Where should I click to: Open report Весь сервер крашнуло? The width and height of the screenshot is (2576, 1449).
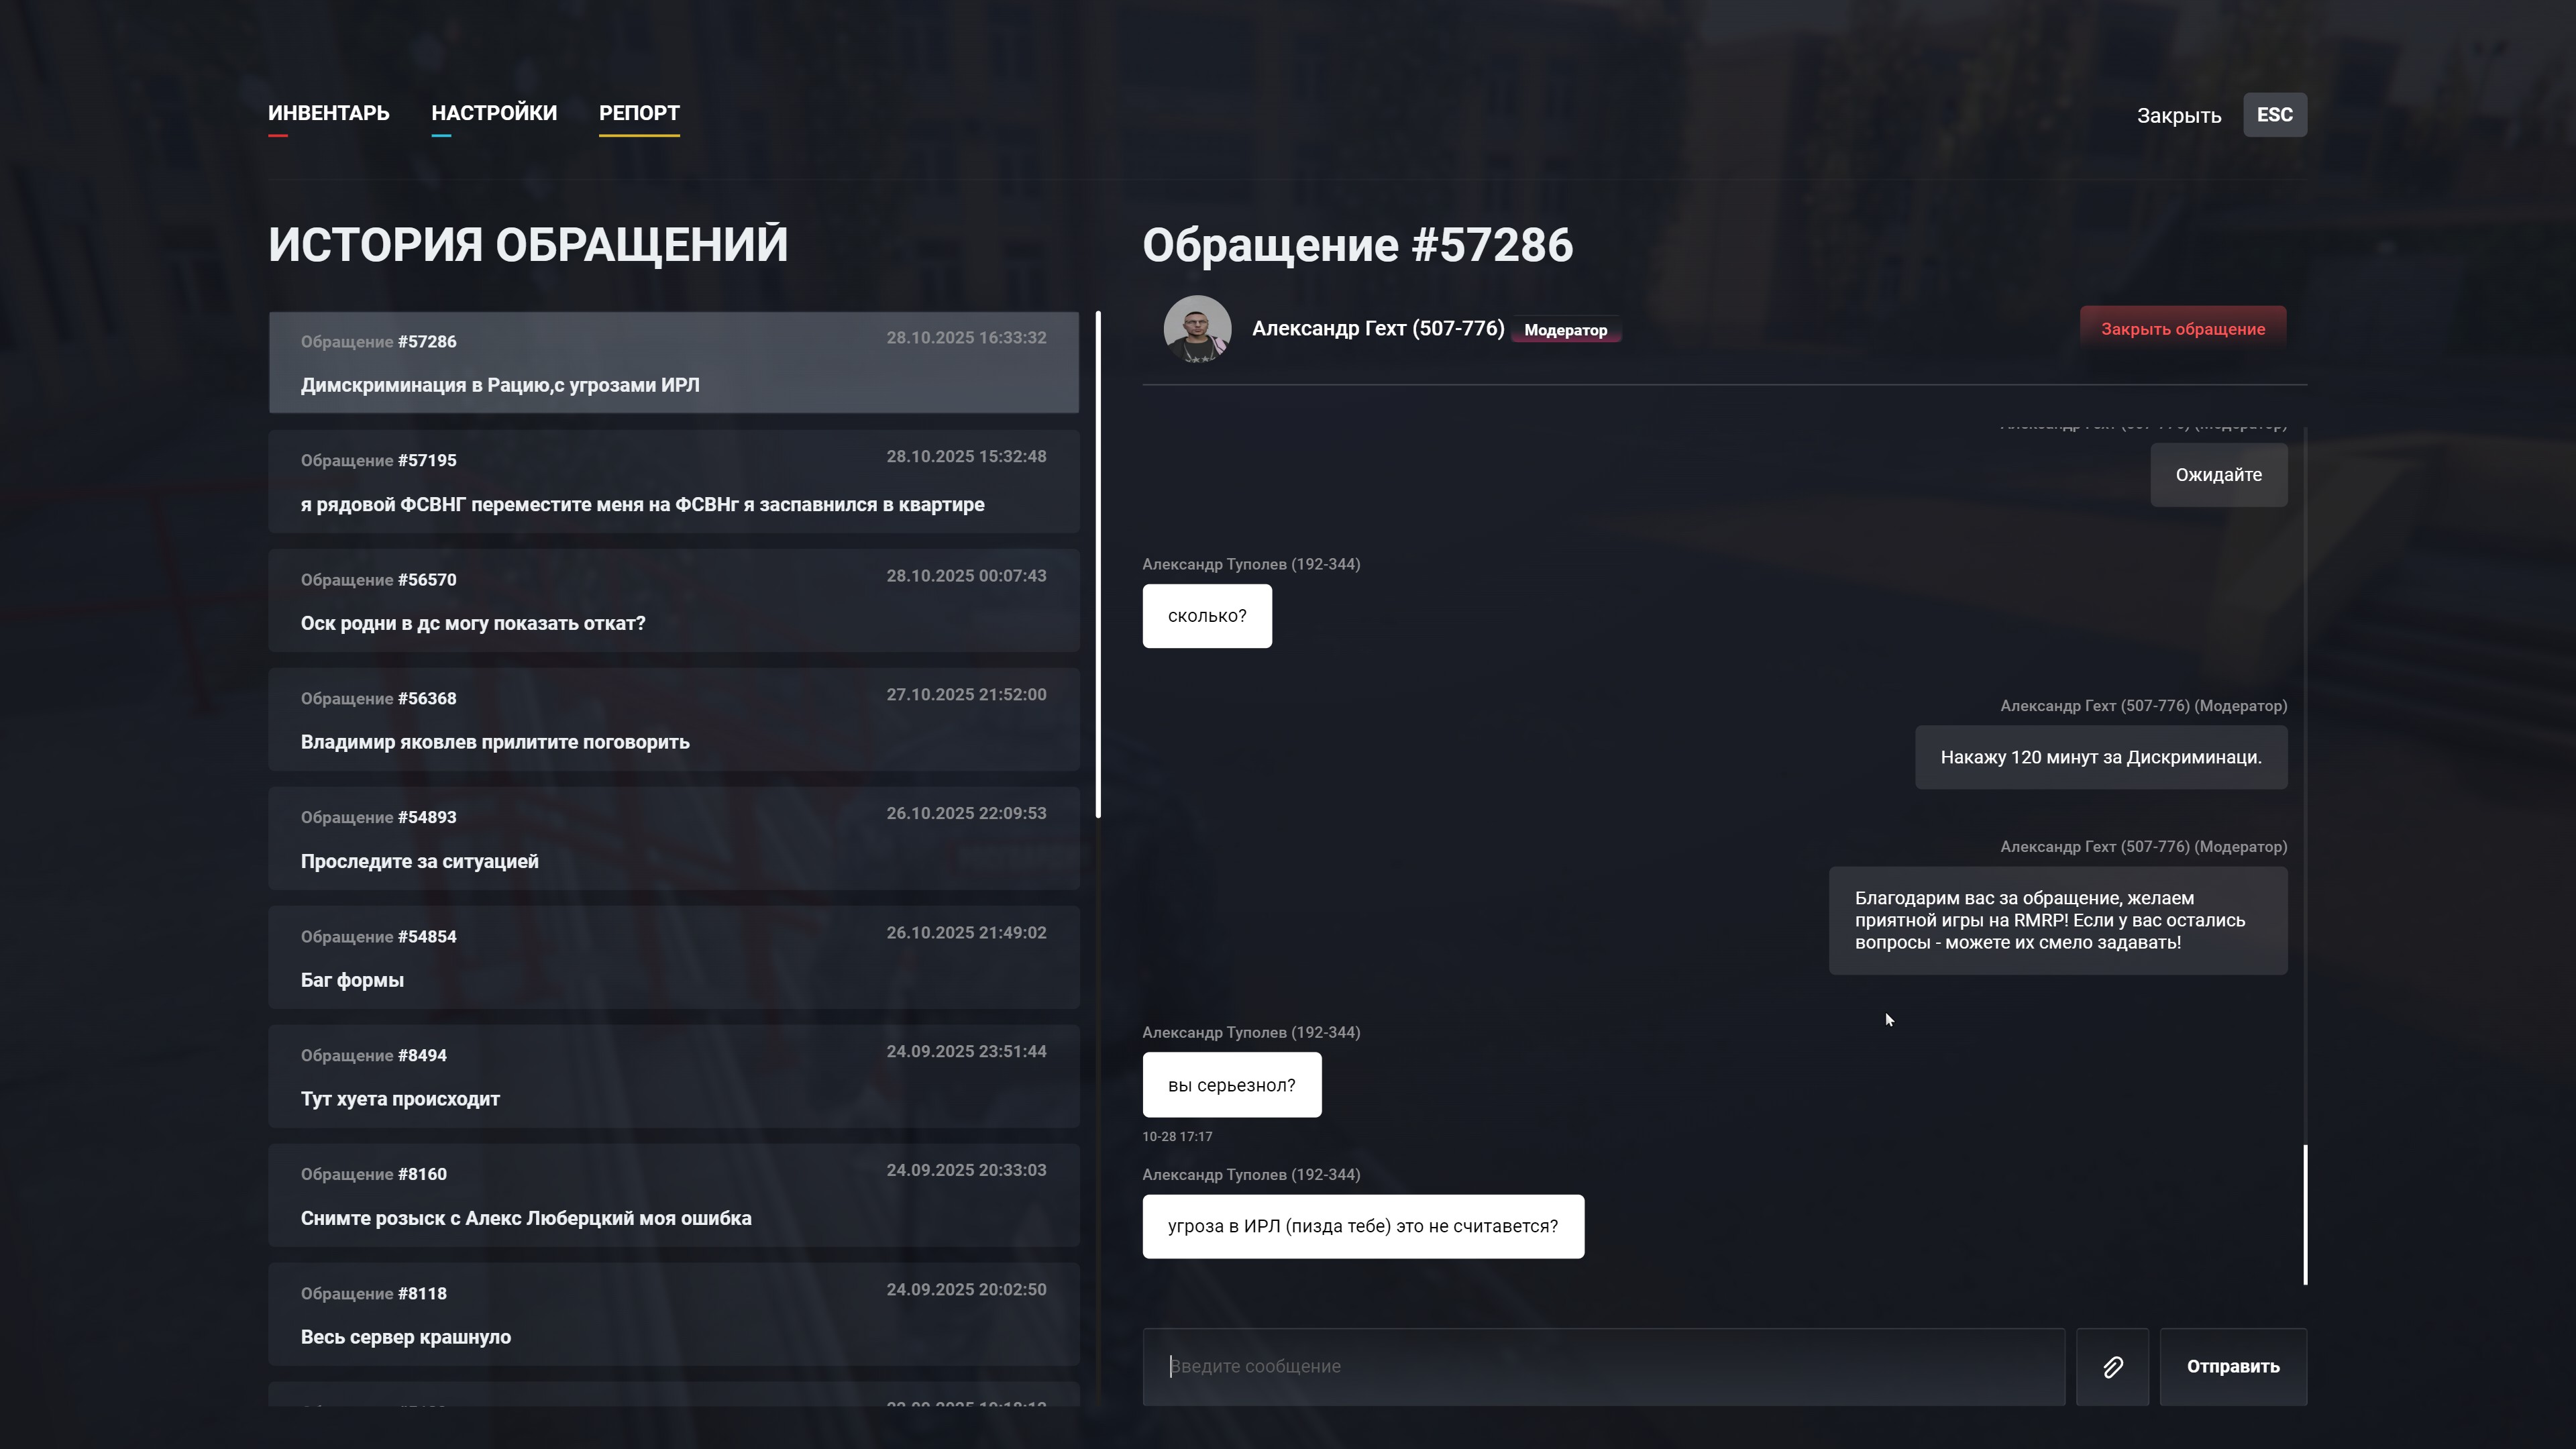(673, 1314)
